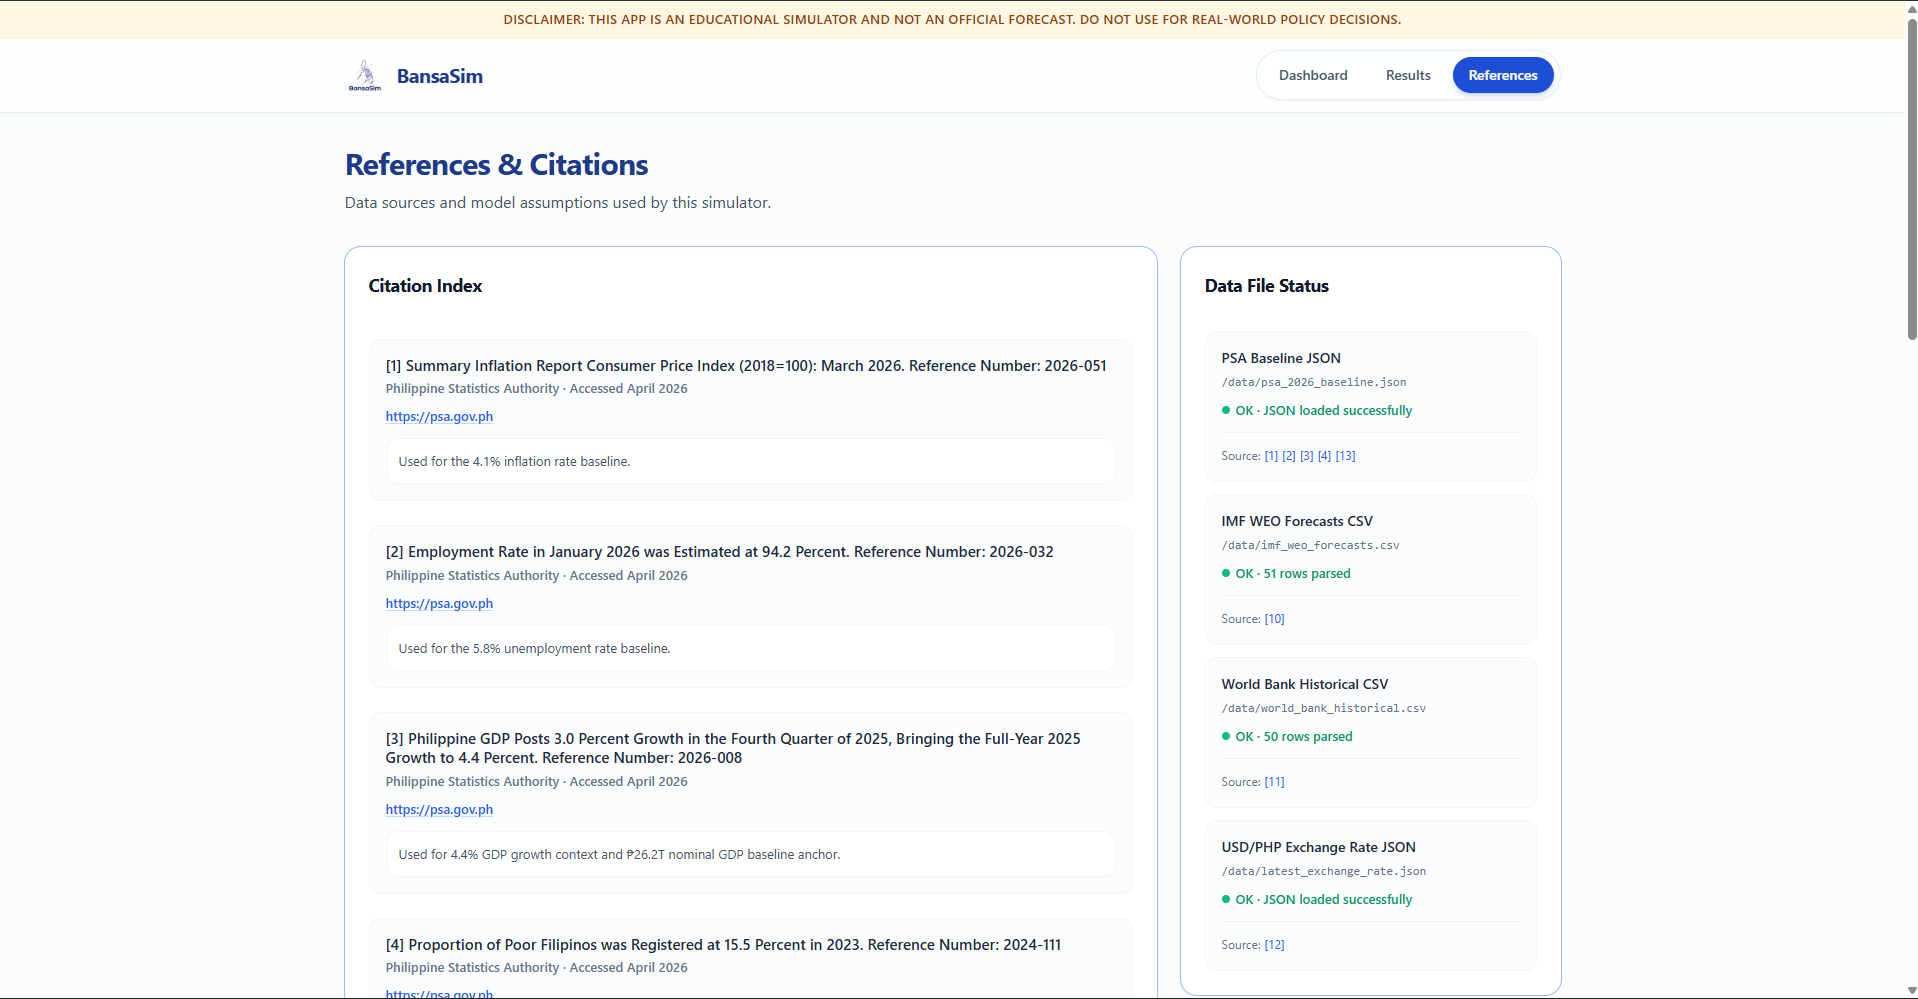Click the page vertical scrollbar thumb
Image resolution: width=1918 pixels, height=999 pixels.
(x=1911, y=180)
